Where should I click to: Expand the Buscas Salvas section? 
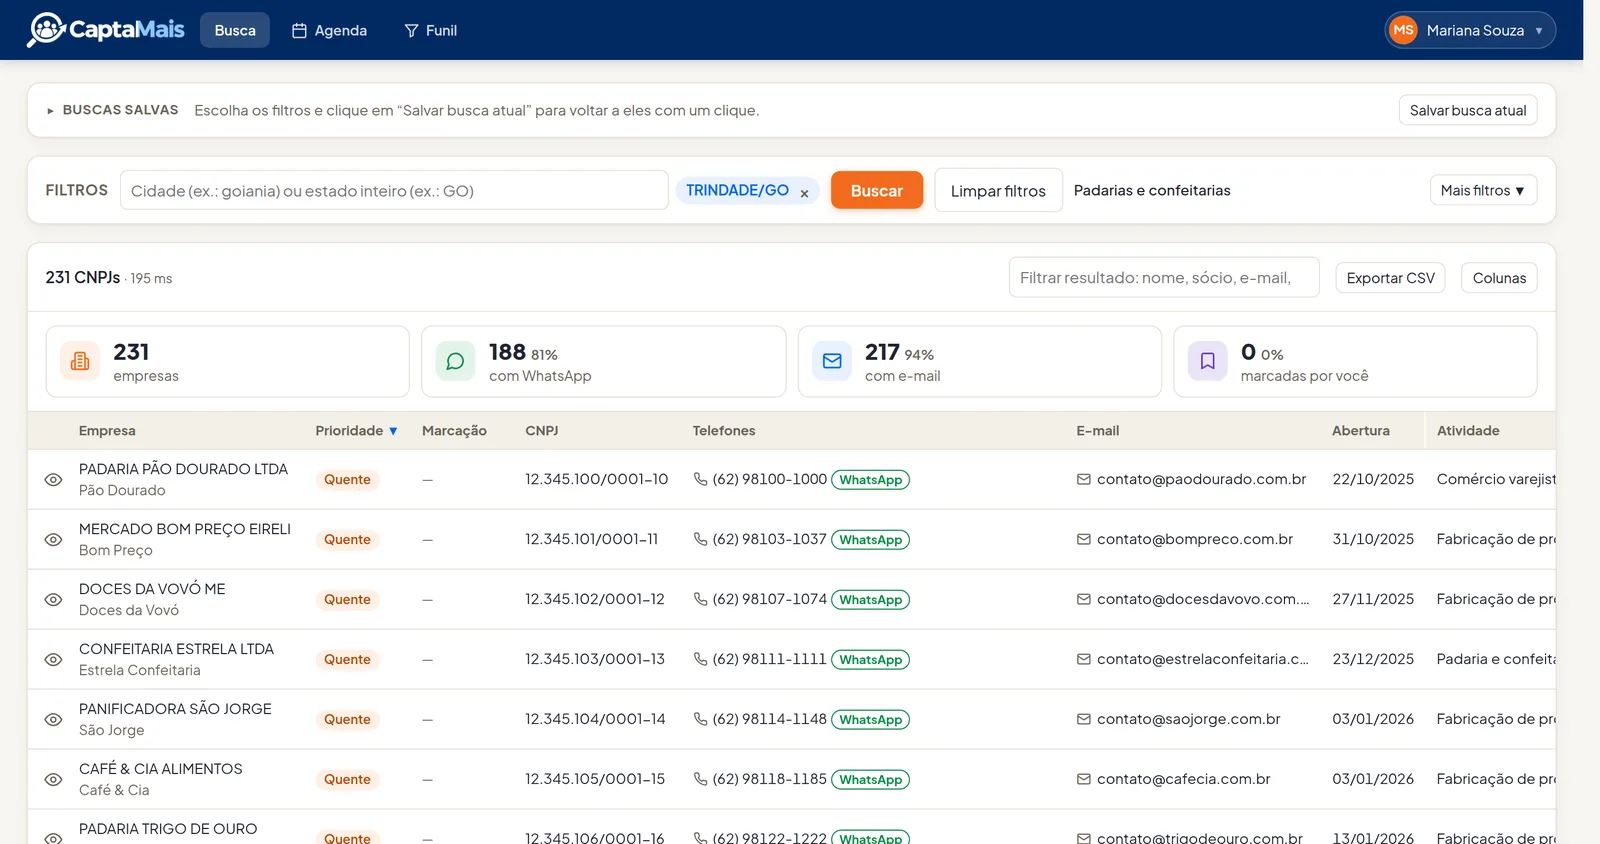click(112, 110)
